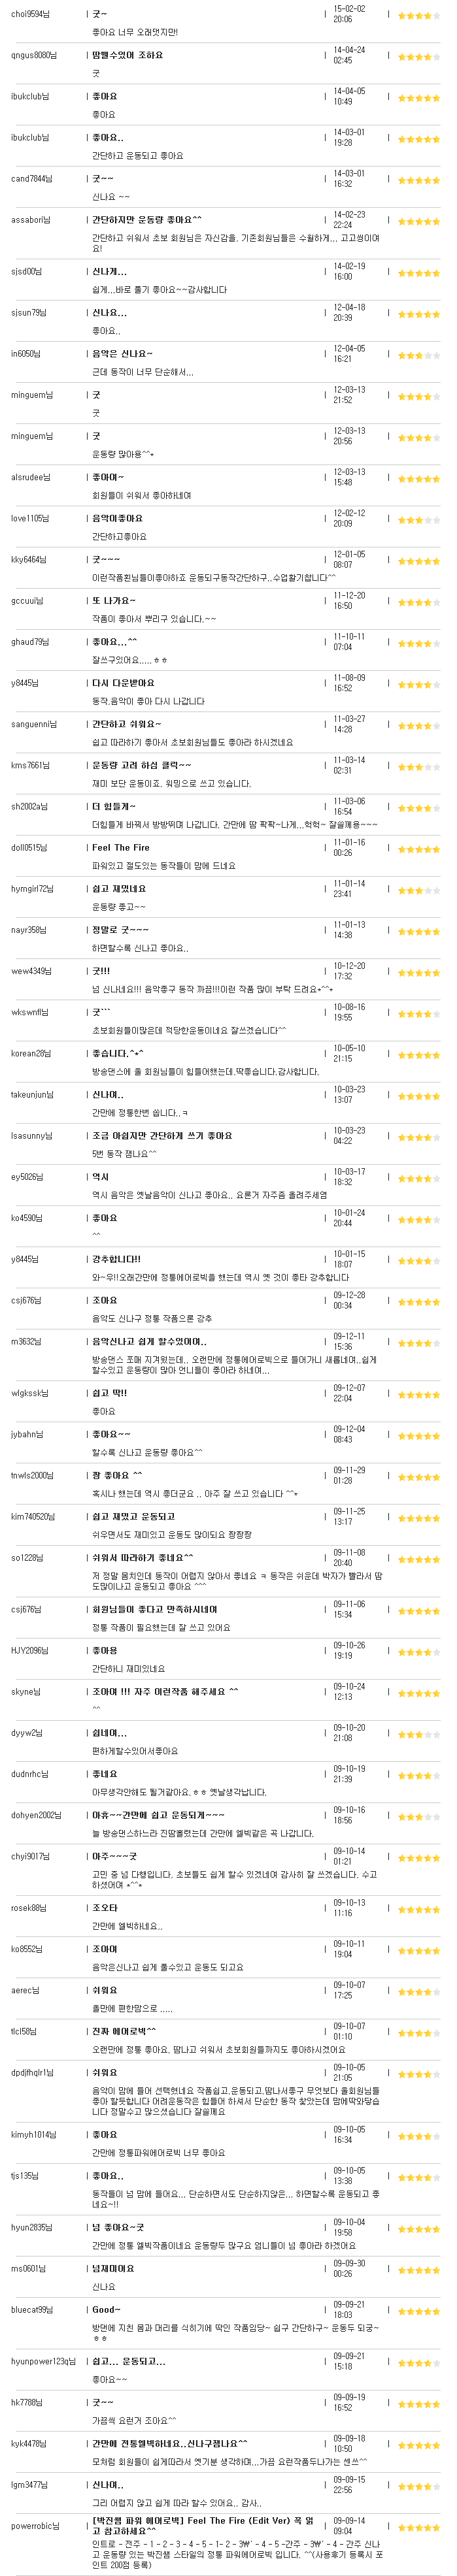Select the star rating on assabori's review

pos(419,222)
